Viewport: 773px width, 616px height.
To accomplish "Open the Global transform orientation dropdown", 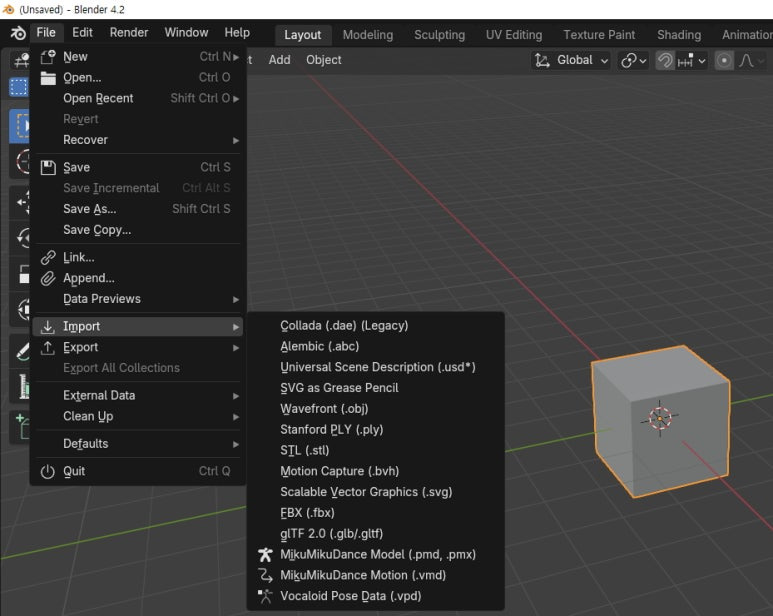I will [x=571, y=61].
